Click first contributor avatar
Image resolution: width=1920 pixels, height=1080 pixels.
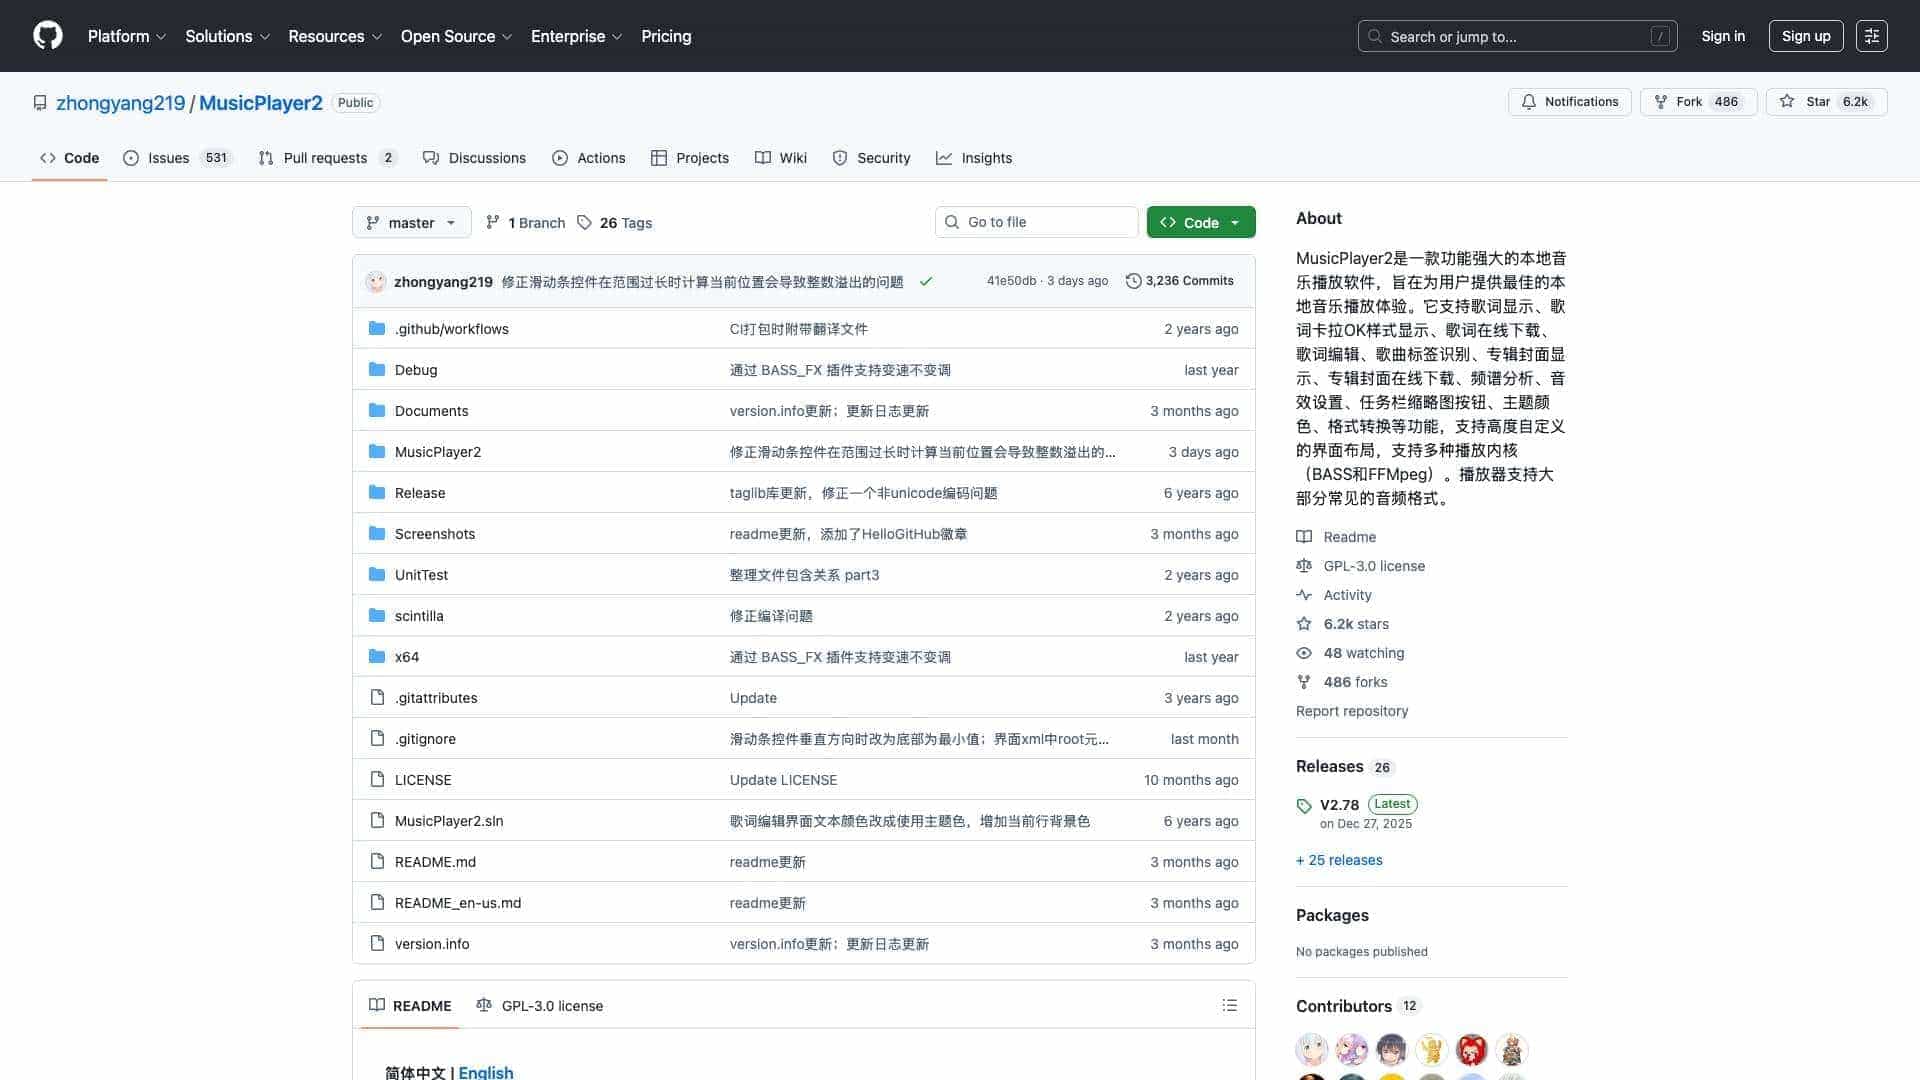pyautogui.click(x=1312, y=1050)
